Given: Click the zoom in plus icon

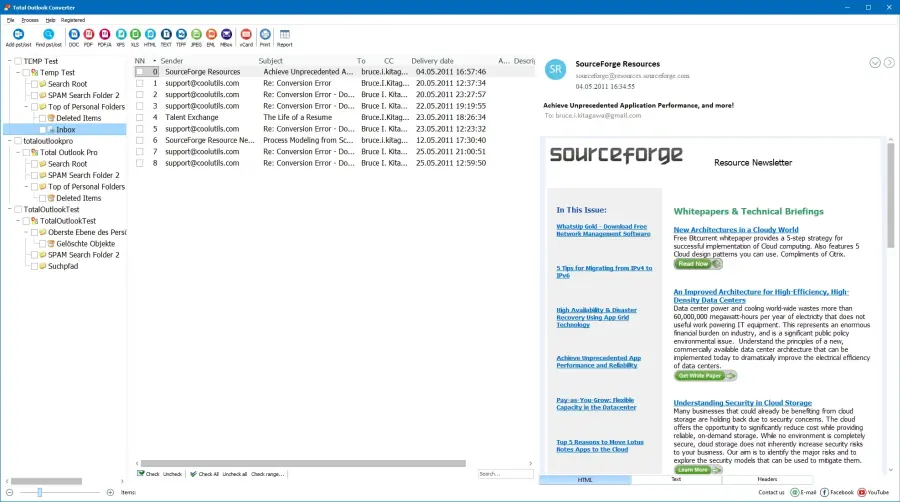Looking at the screenshot, I should point(110,492).
